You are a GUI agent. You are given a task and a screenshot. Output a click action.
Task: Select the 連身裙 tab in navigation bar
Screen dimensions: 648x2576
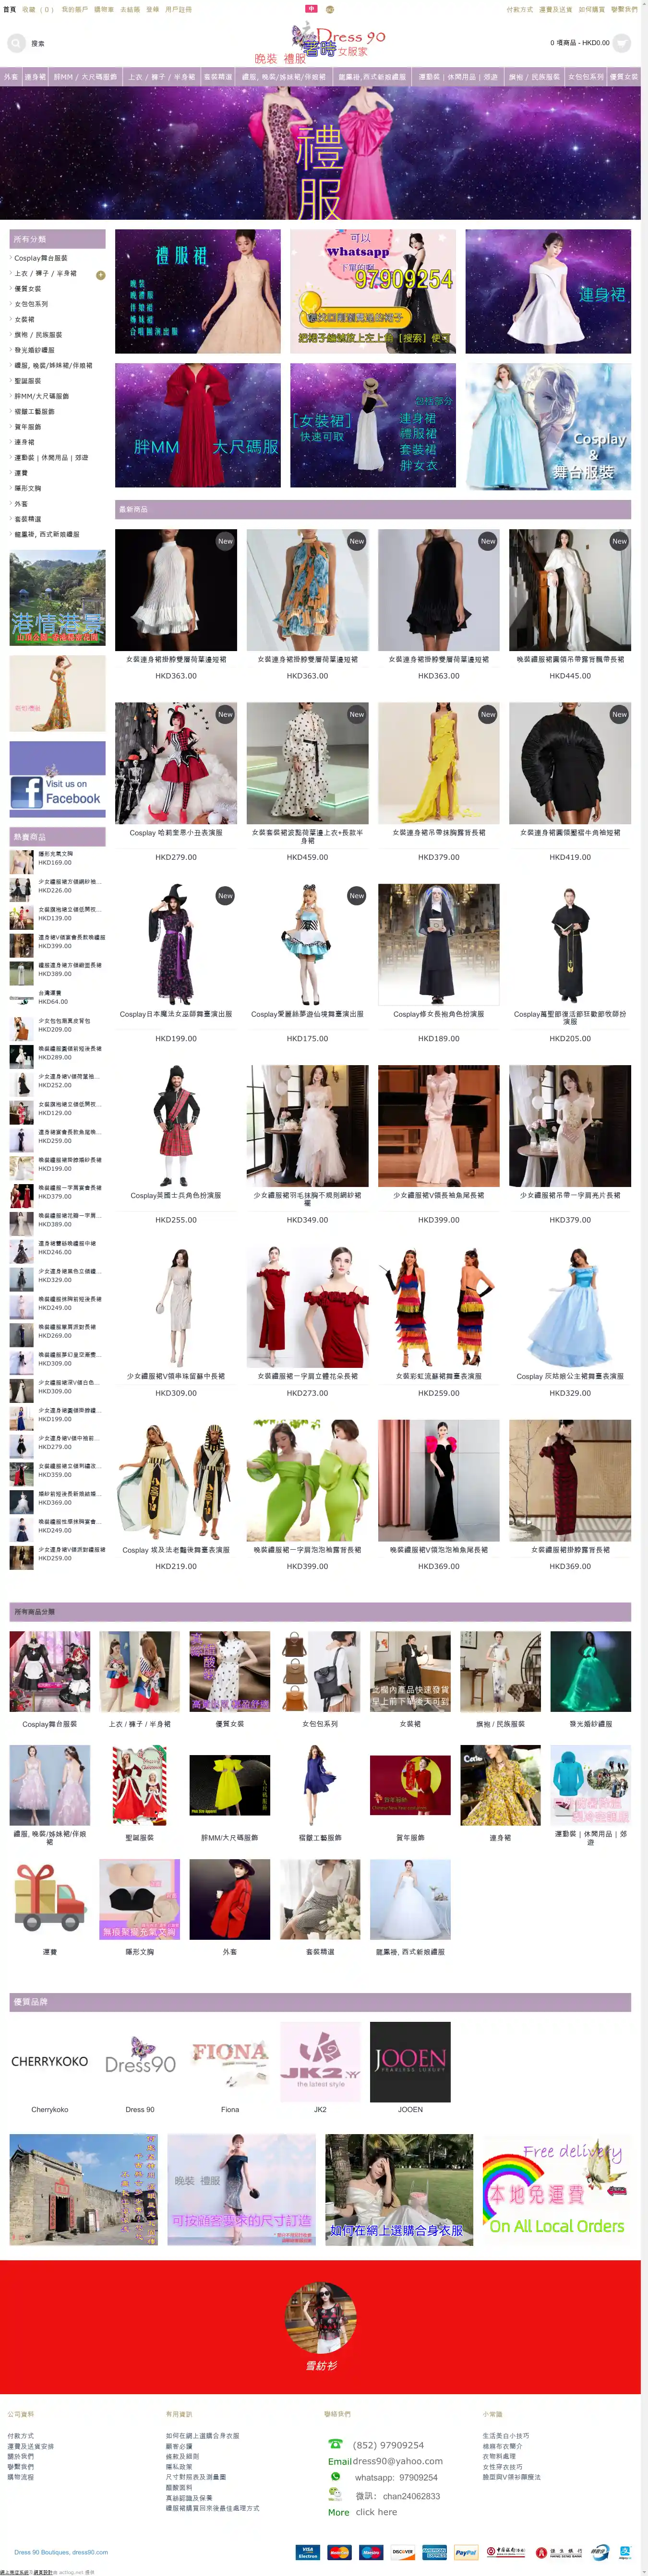[35, 76]
